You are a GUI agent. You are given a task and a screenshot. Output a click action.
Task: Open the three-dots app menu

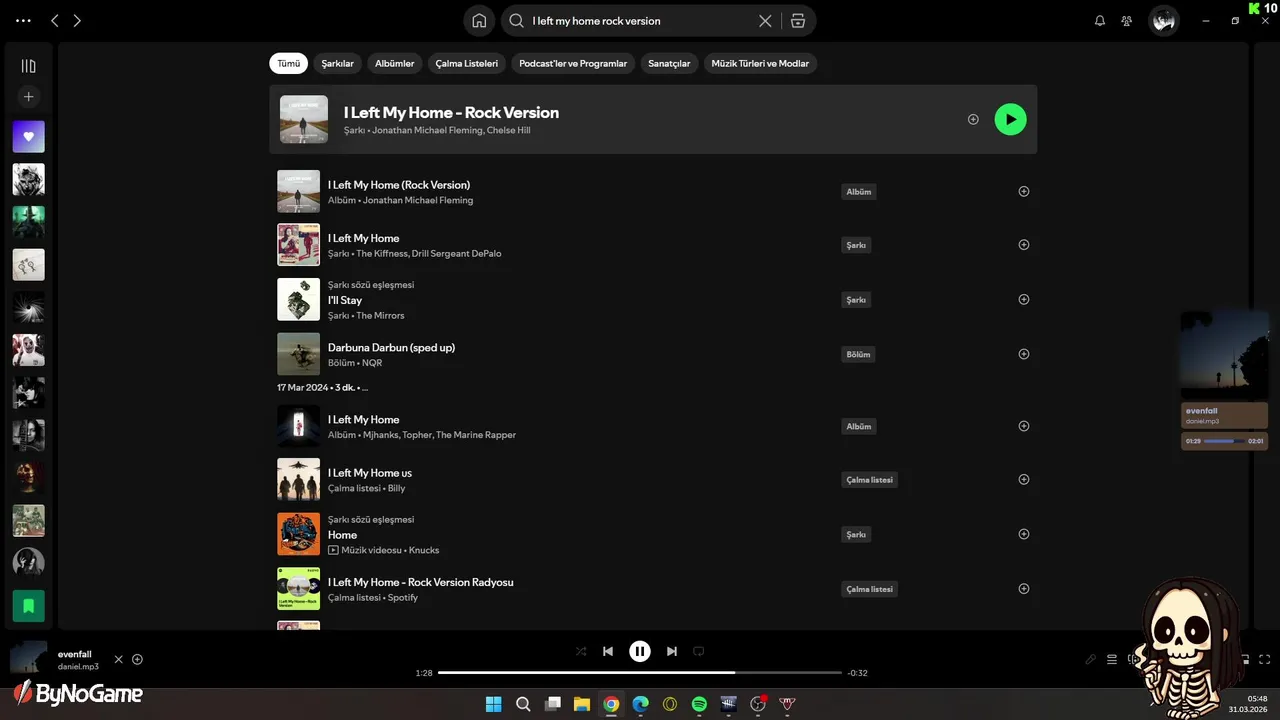pyautogui.click(x=23, y=20)
